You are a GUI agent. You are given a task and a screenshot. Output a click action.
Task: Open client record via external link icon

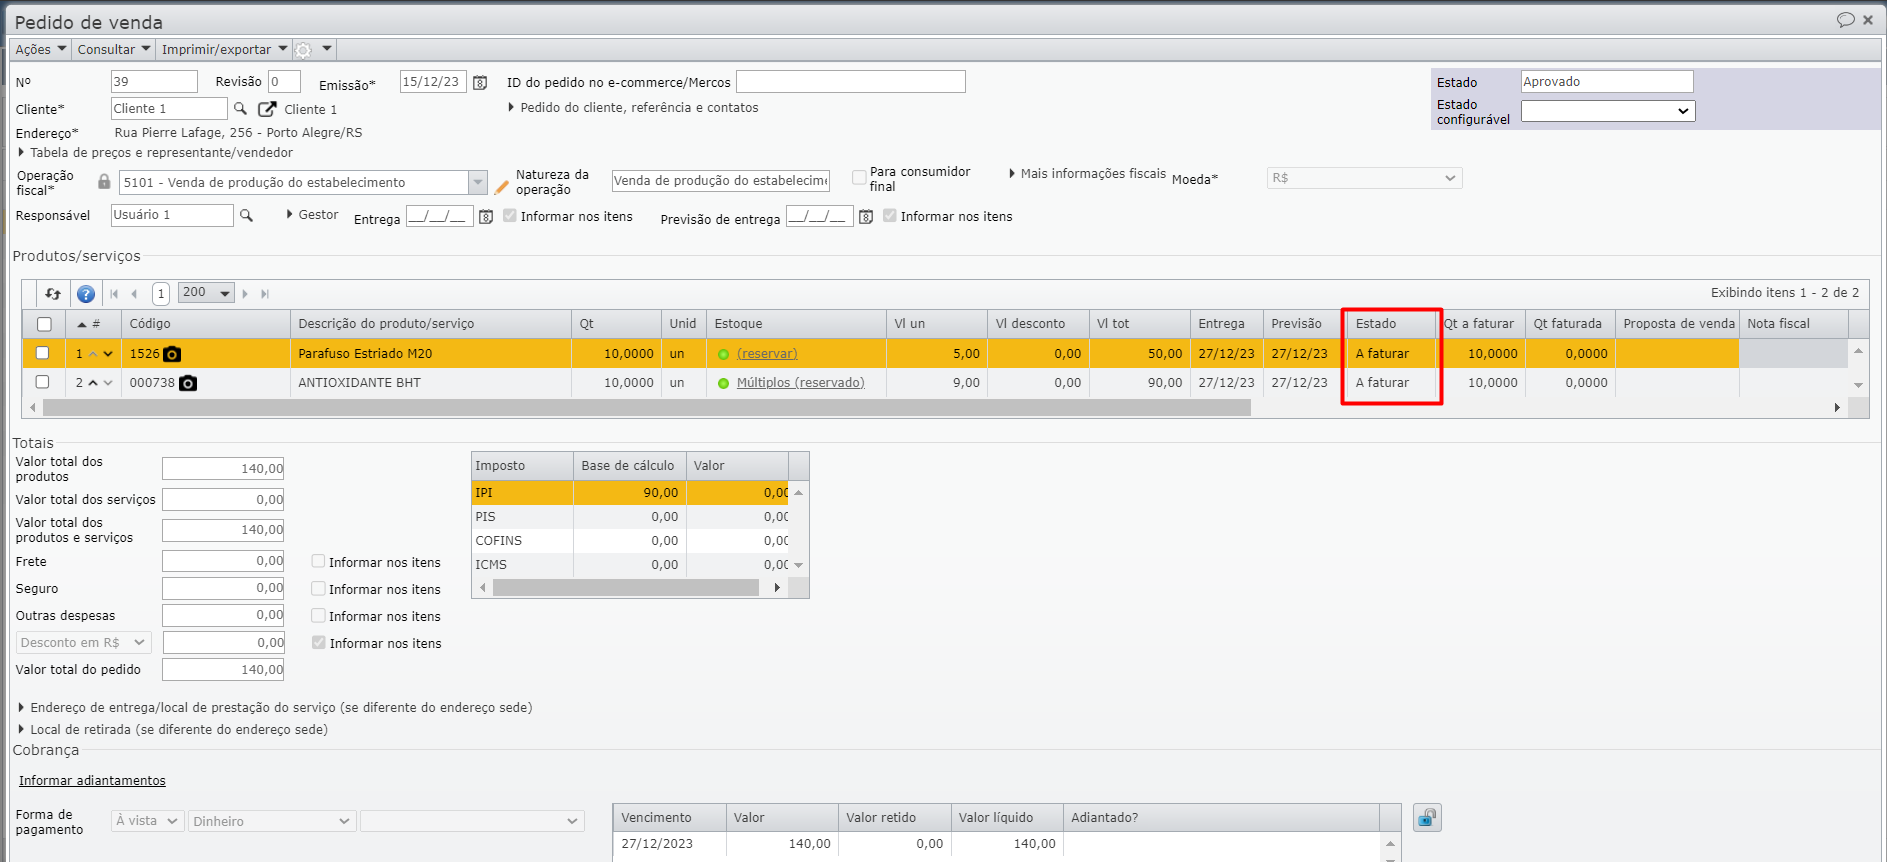click(x=267, y=109)
